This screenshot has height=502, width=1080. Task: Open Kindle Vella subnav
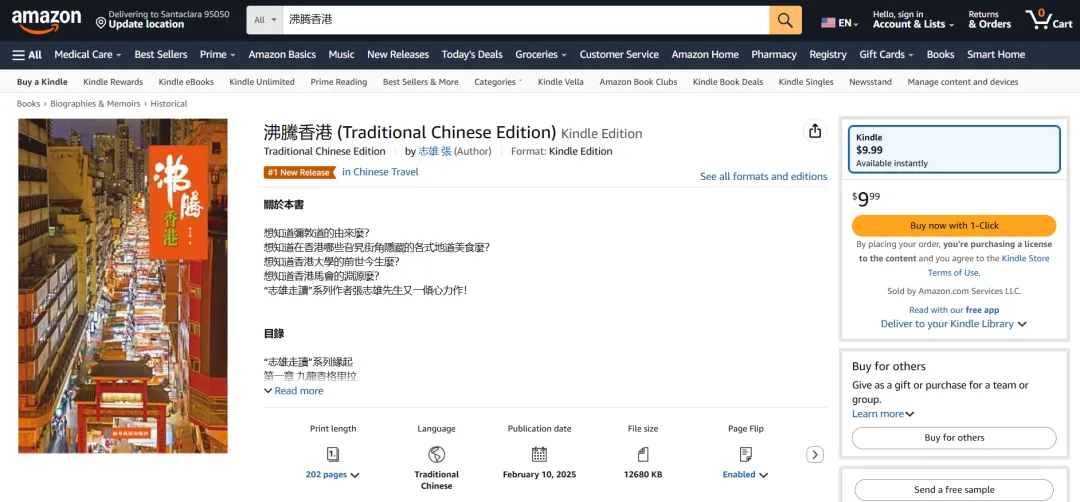[x=561, y=82]
